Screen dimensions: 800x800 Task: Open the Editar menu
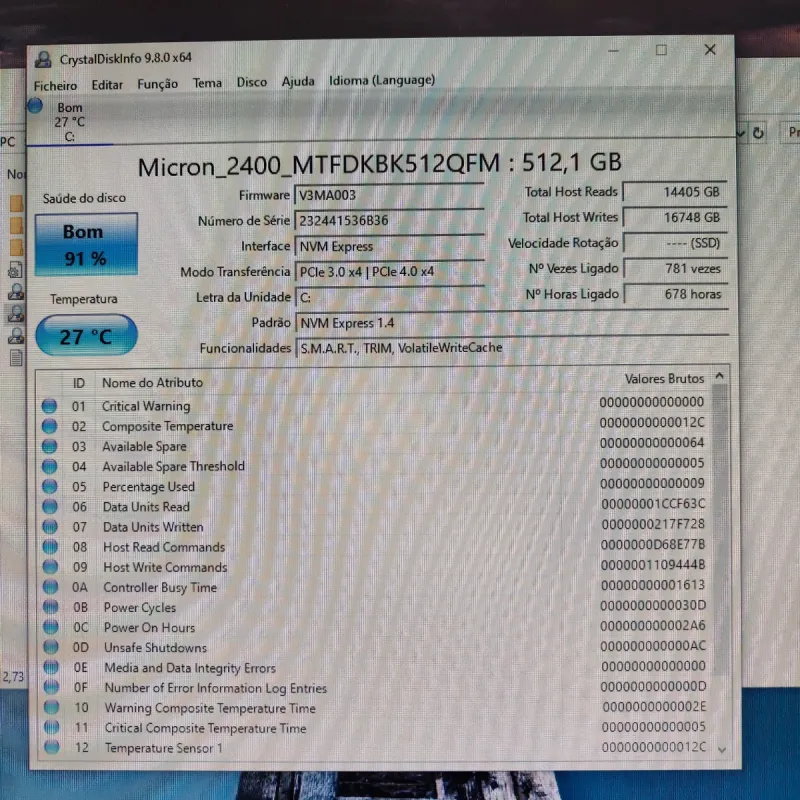click(x=107, y=85)
